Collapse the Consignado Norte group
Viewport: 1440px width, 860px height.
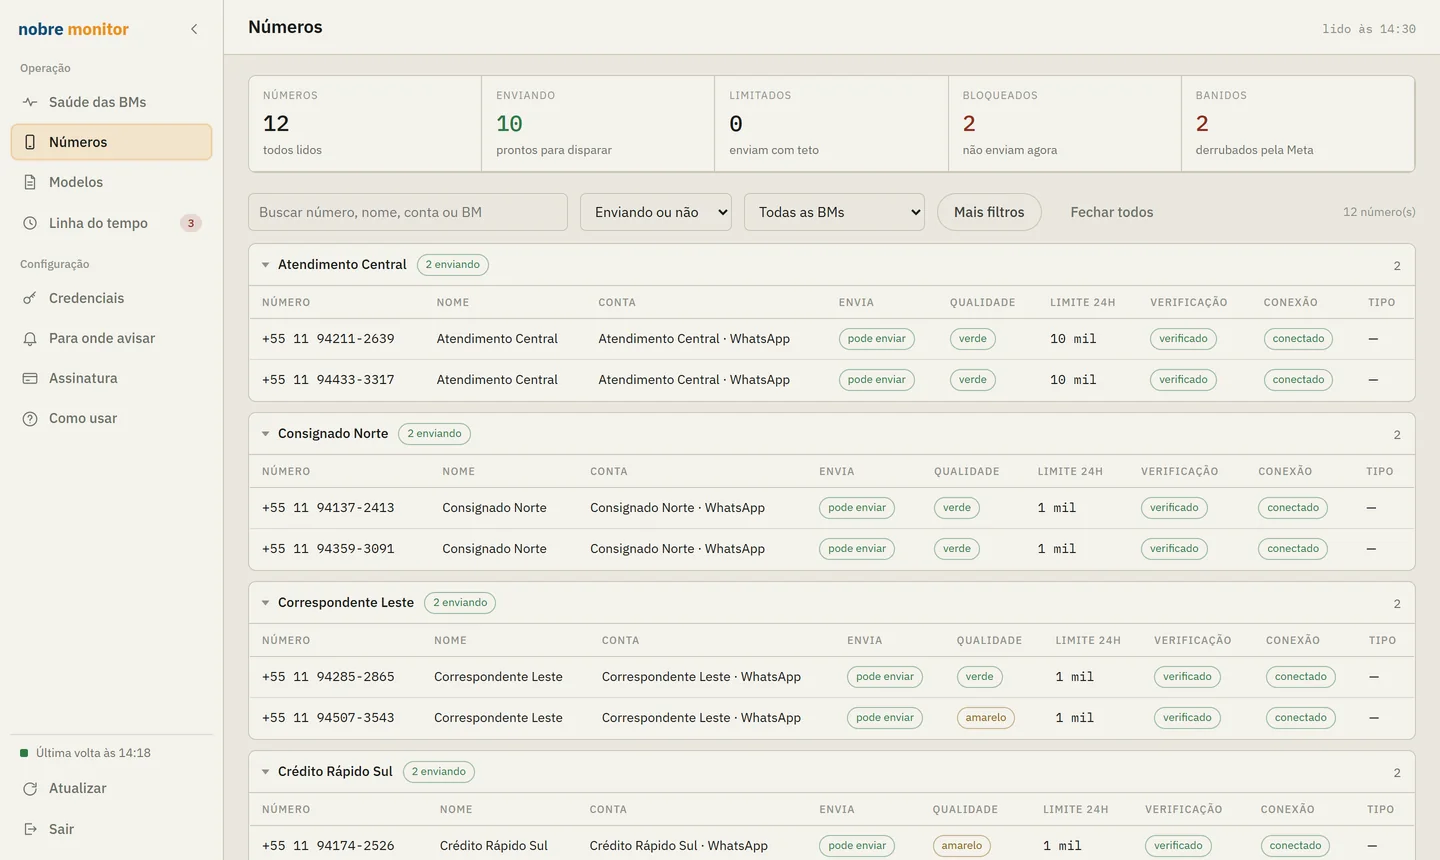click(x=266, y=434)
